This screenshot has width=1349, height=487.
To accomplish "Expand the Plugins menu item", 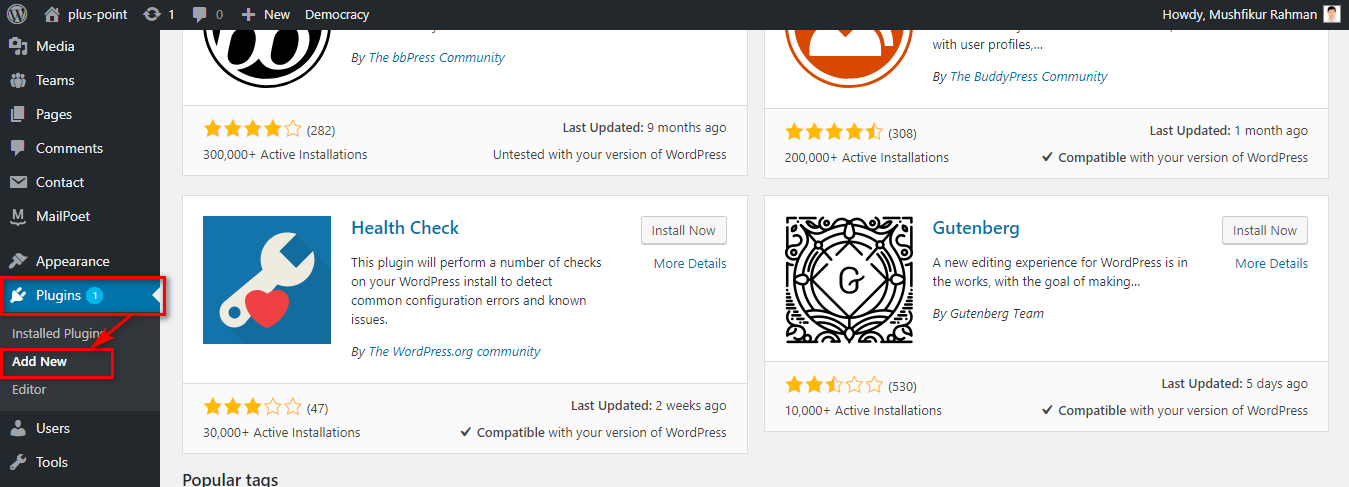I will [x=80, y=295].
